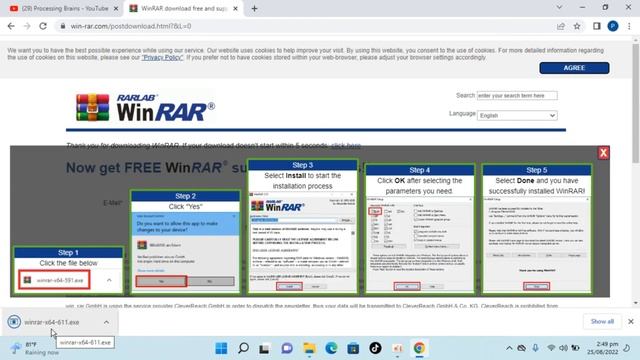Open Microsoft Store from the taskbar
640x360 pixels.
353,348
